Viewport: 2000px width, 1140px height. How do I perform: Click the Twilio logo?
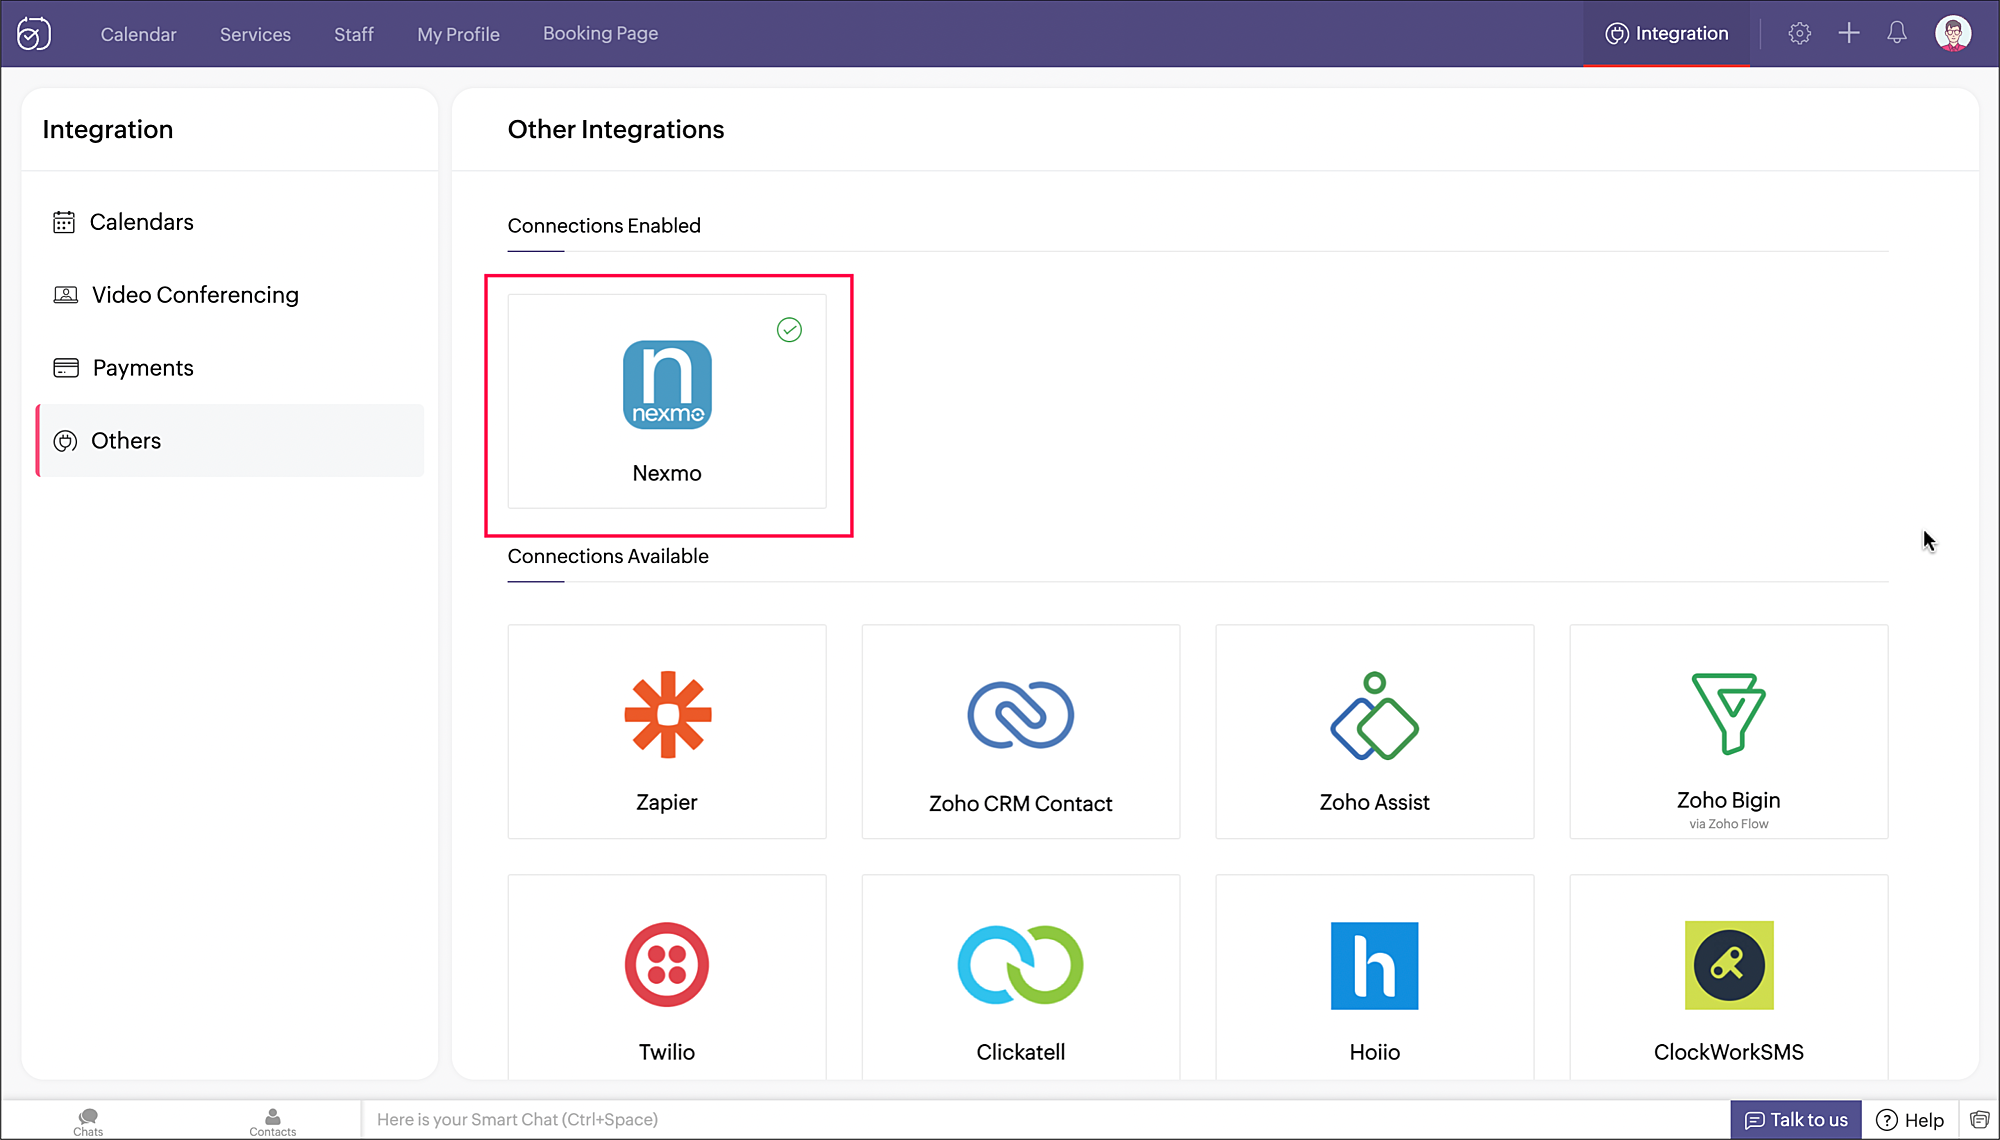(x=667, y=965)
